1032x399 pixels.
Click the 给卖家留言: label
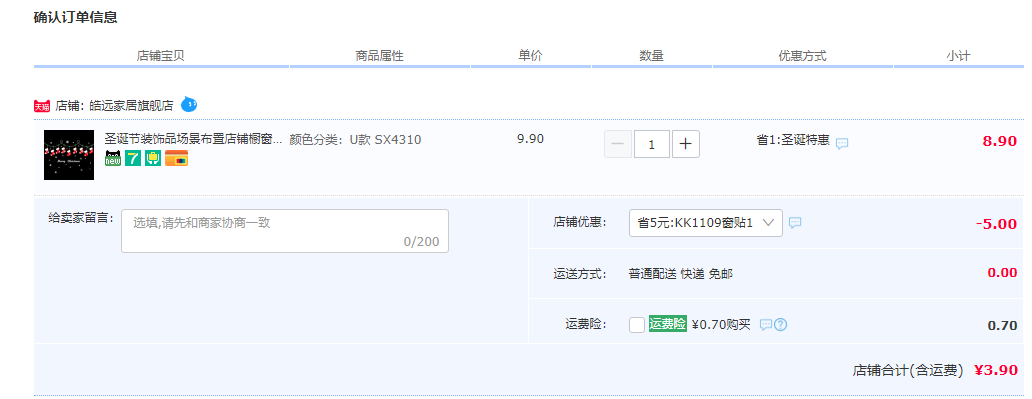81,217
